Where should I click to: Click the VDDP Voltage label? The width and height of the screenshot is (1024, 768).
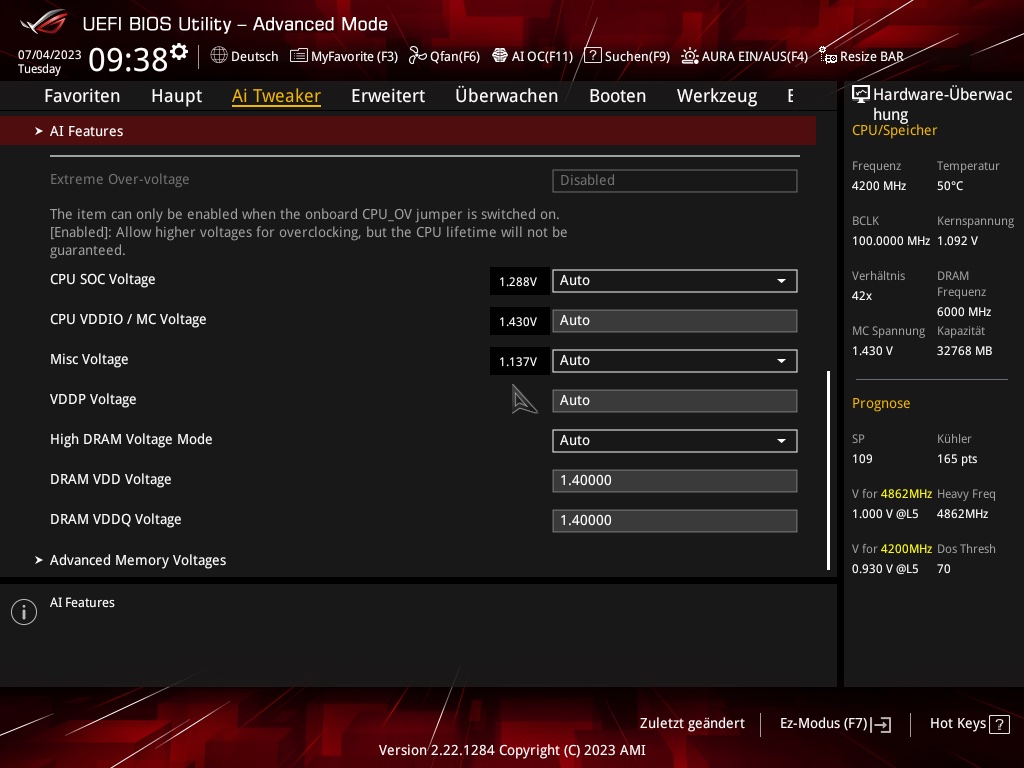93,399
